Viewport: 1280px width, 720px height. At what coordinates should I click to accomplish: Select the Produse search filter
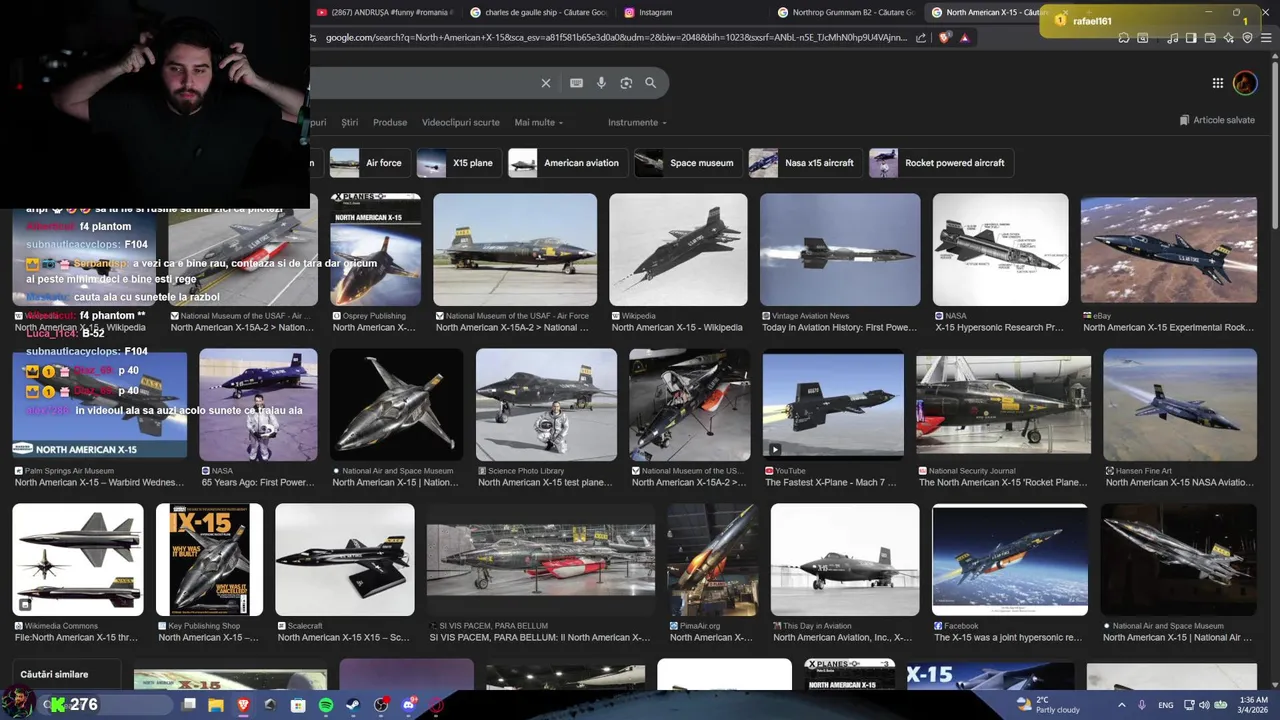point(390,122)
